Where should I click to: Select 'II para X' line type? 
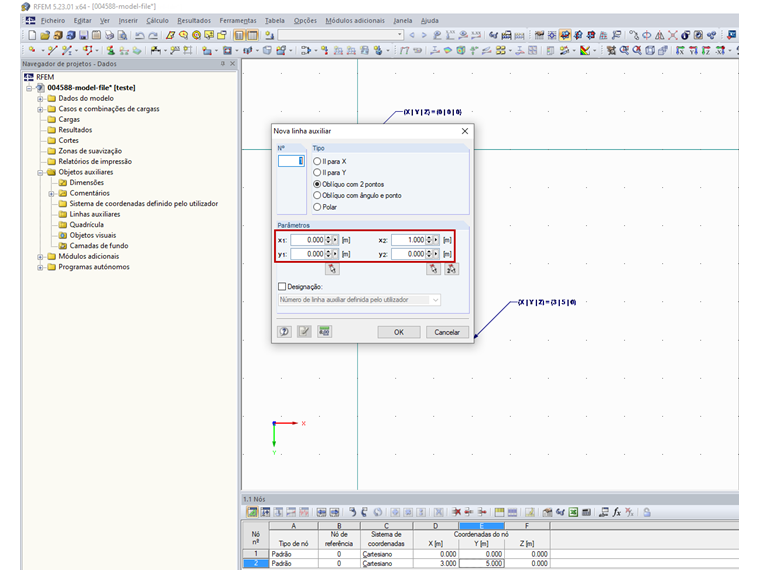(x=317, y=161)
